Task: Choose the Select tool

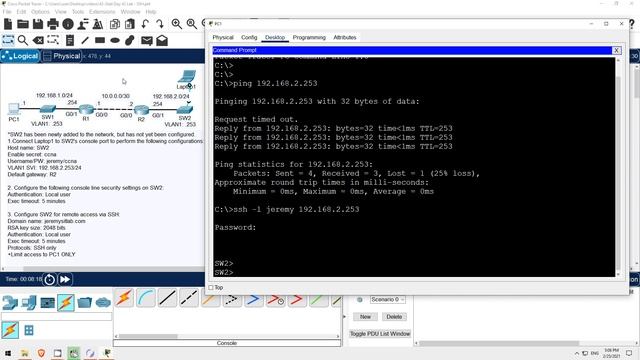Action: pos(8,40)
